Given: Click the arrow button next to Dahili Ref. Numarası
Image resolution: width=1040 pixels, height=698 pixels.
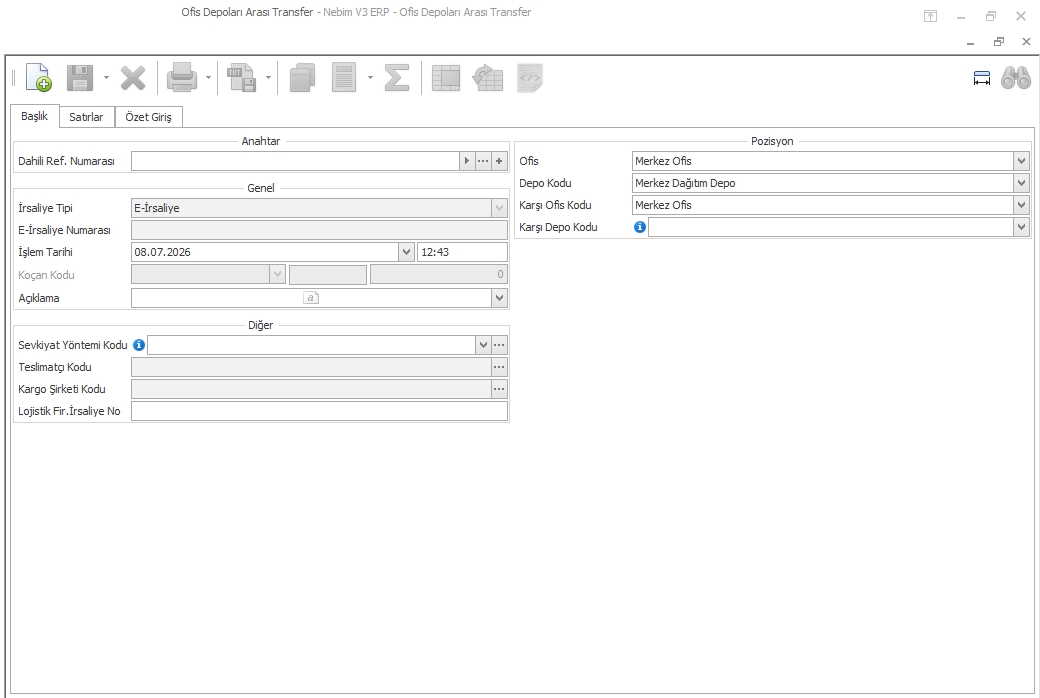Looking at the screenshot, I should click(467, 161).
